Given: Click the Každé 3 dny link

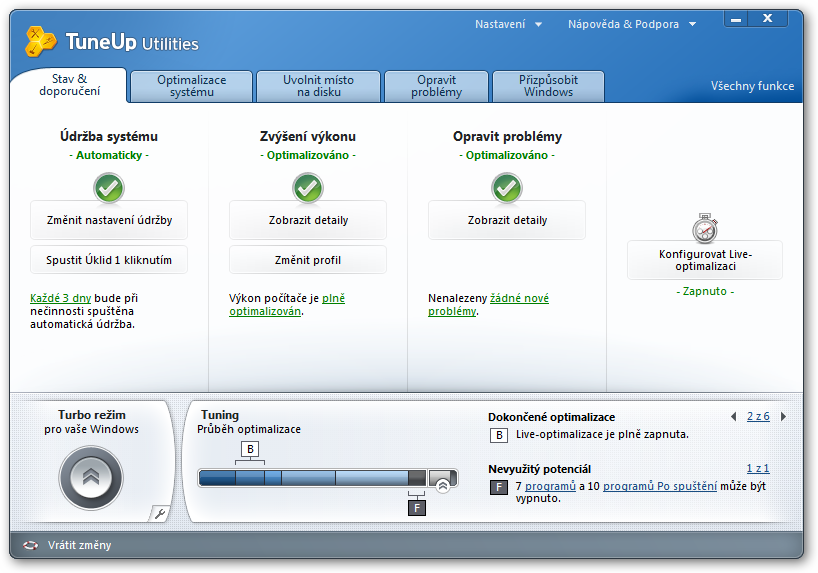Looking at the screenshot, I should tap(61, 298).
